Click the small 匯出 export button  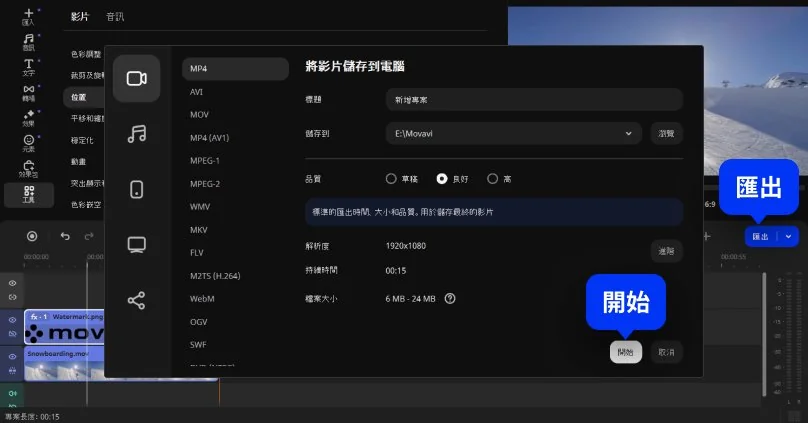click(x=761, y=236)
